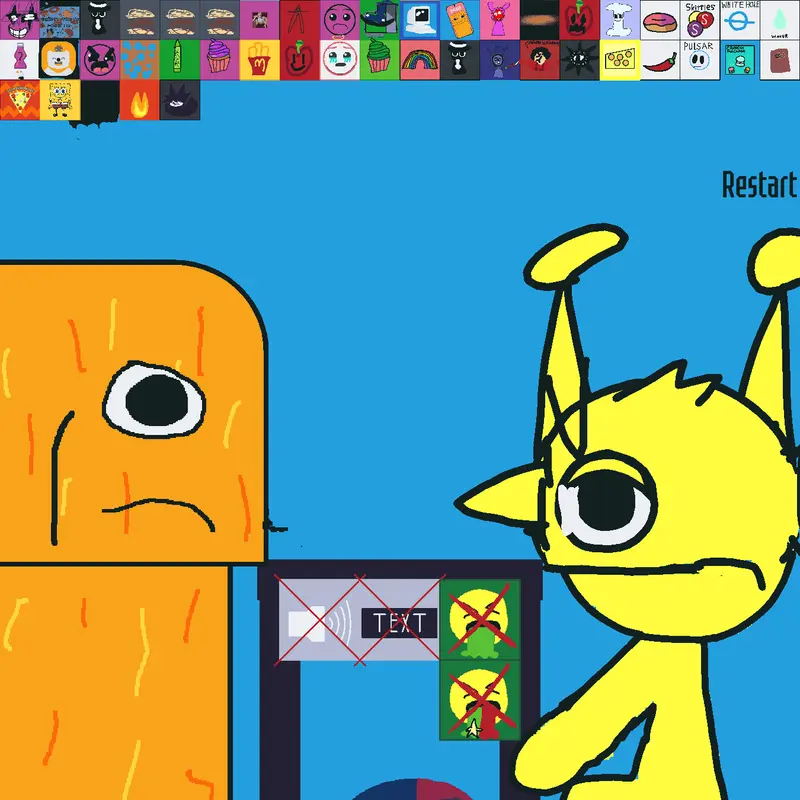Pick the purple sad face character

click(x=340, y=20)
